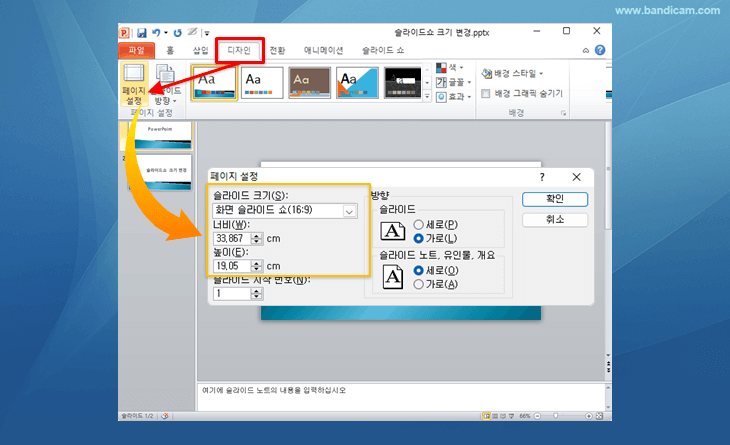Click the OK (확인) button

tap(555, 199)
